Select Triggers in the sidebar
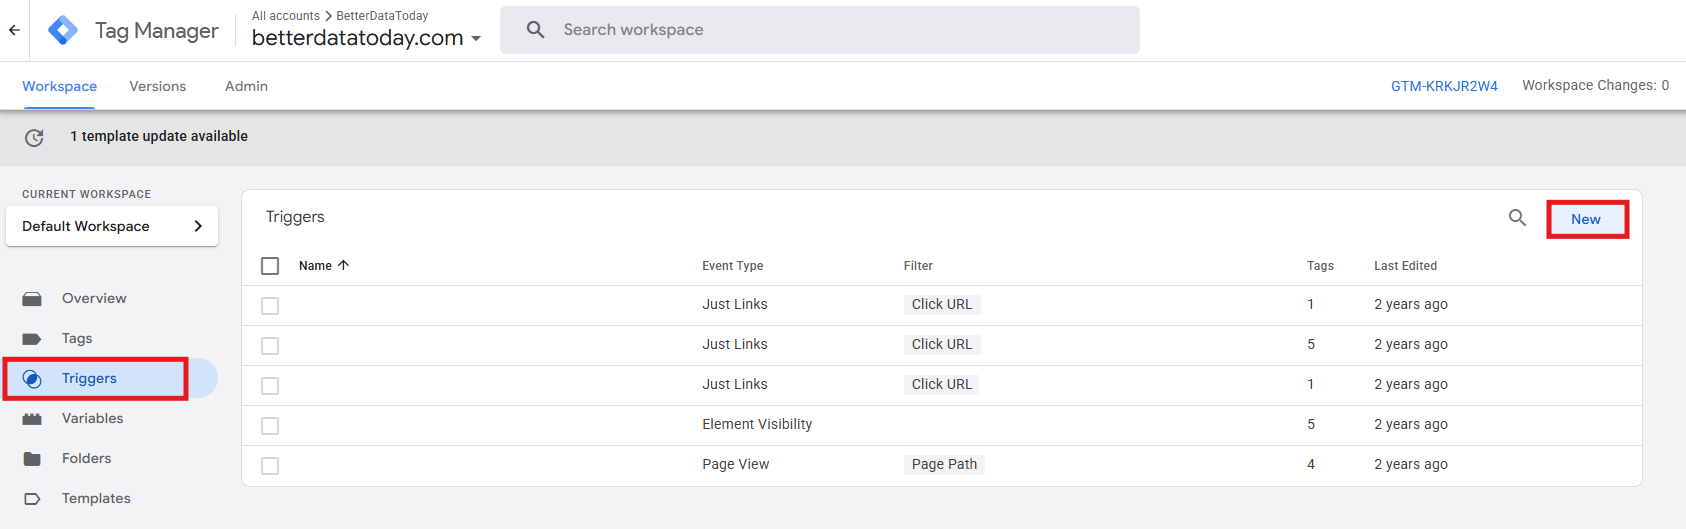Screen dimensions: 1686x529 click(x=89, y=378)
